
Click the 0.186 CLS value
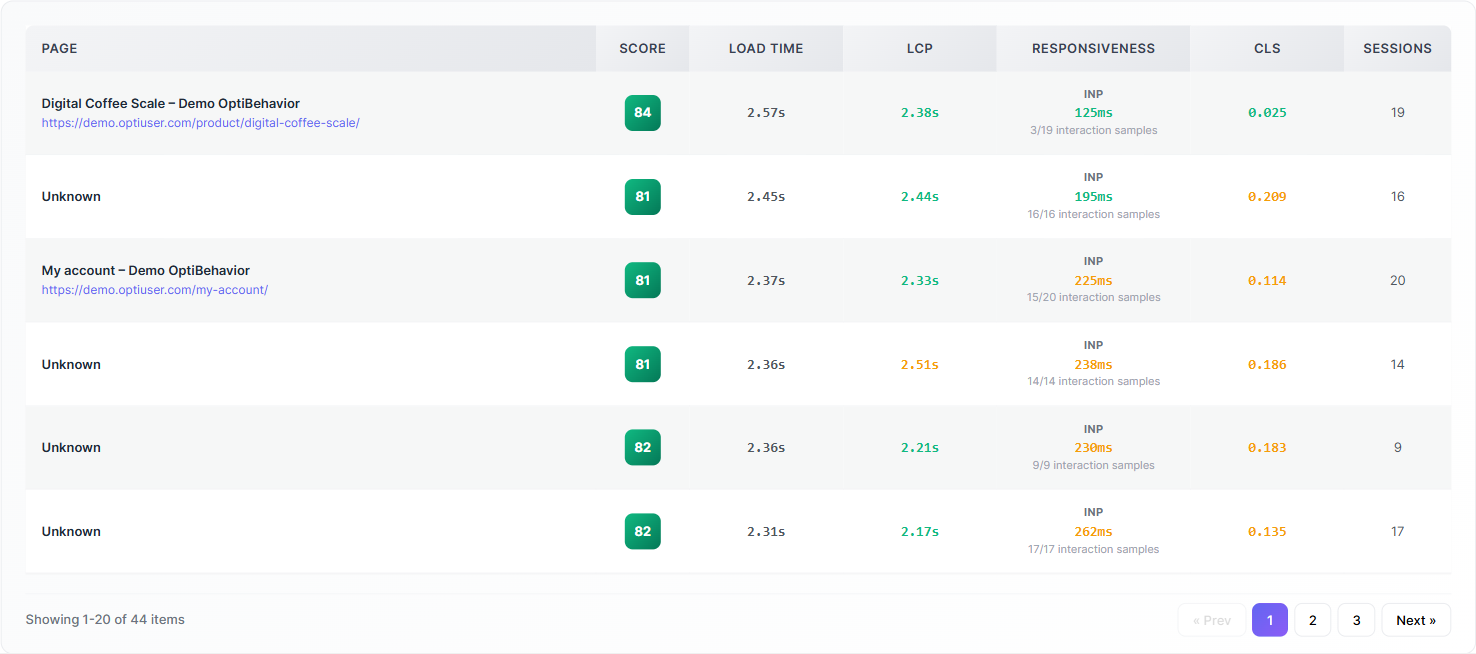click(x=1267, y=365)
